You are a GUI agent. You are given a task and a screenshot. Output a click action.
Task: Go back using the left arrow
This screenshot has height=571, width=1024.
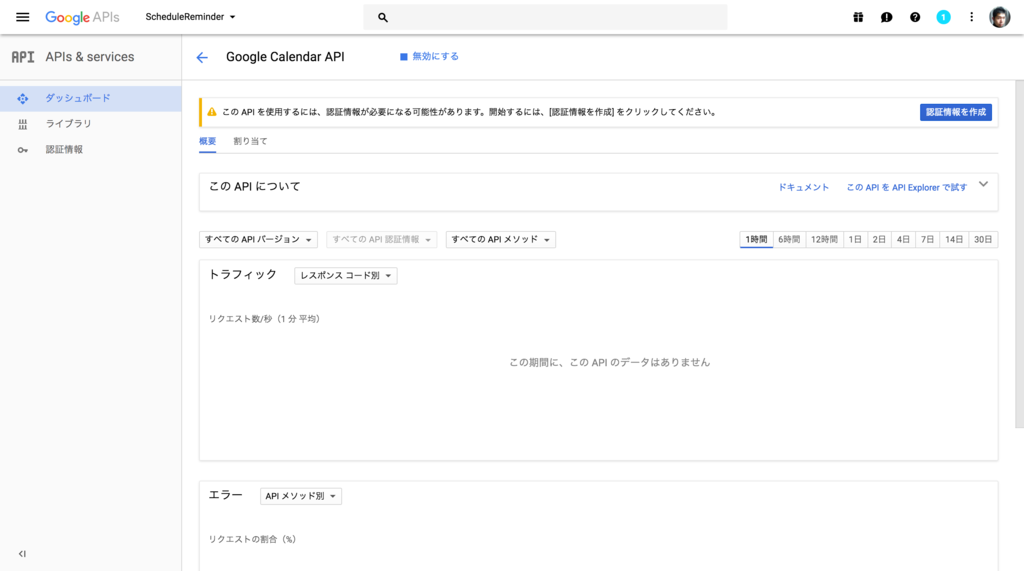click(202, 57)
